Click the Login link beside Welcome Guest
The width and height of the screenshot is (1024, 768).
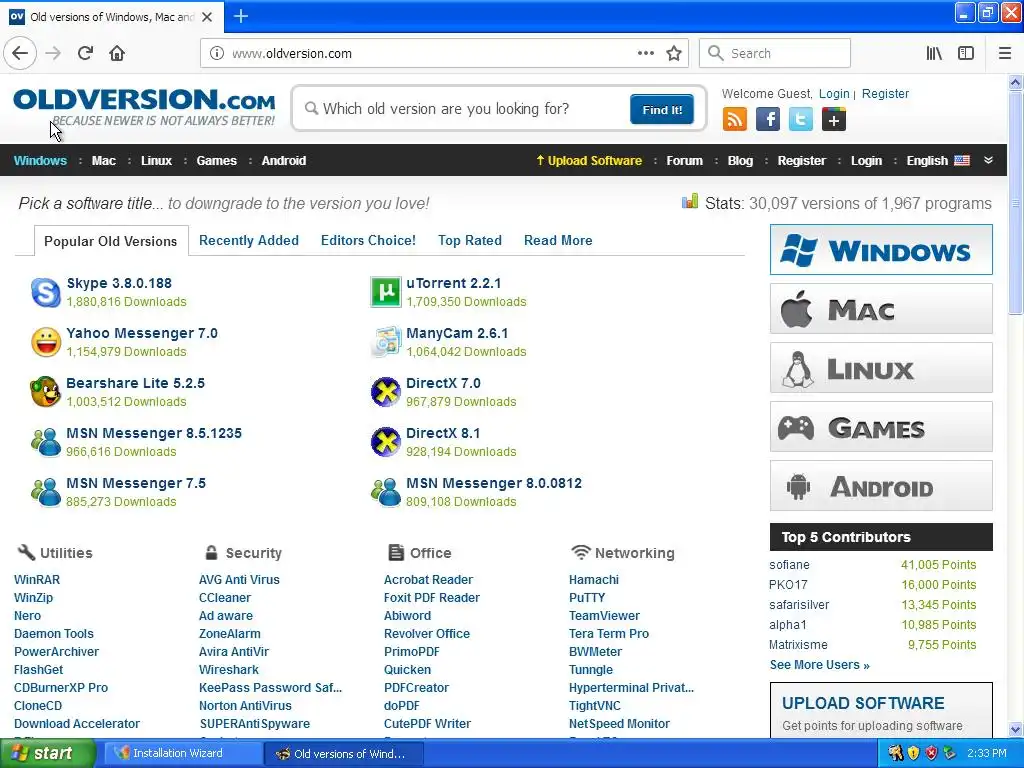coord(834,93)
